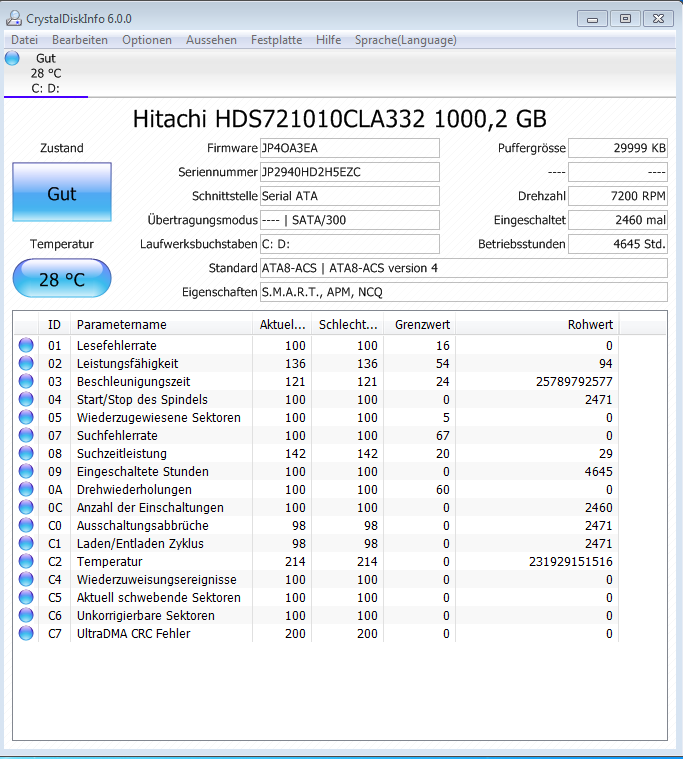Select the Wiederzugewiesene Sektoren parameter name
This screenshot has height=759, width=683.
159,418
